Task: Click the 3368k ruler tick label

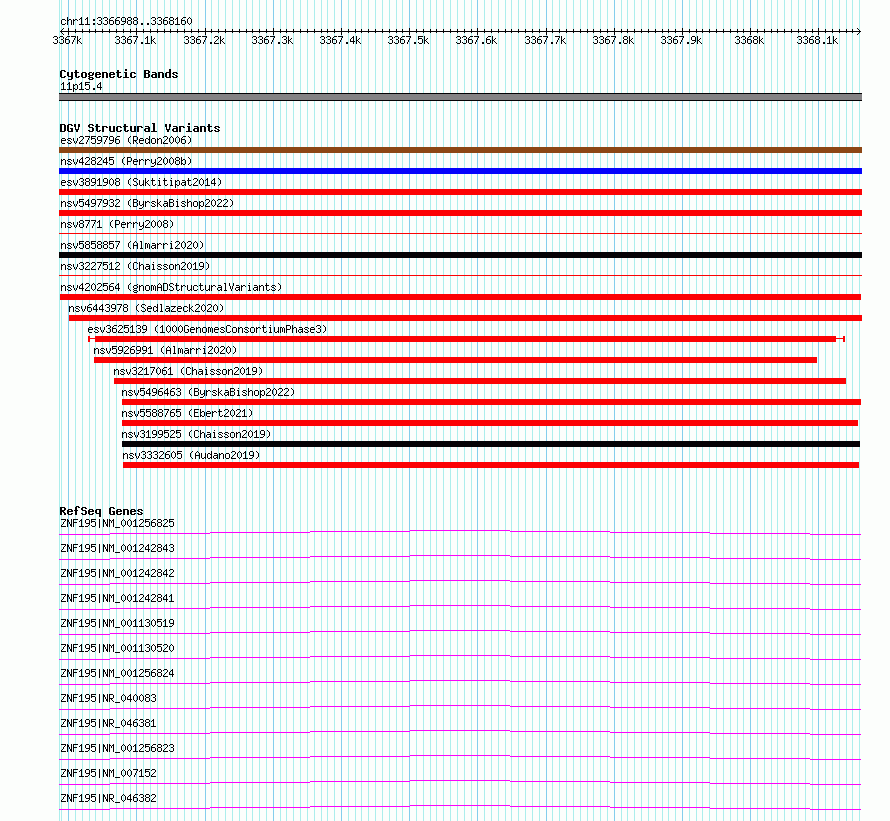Action: [x=749, y=40]
